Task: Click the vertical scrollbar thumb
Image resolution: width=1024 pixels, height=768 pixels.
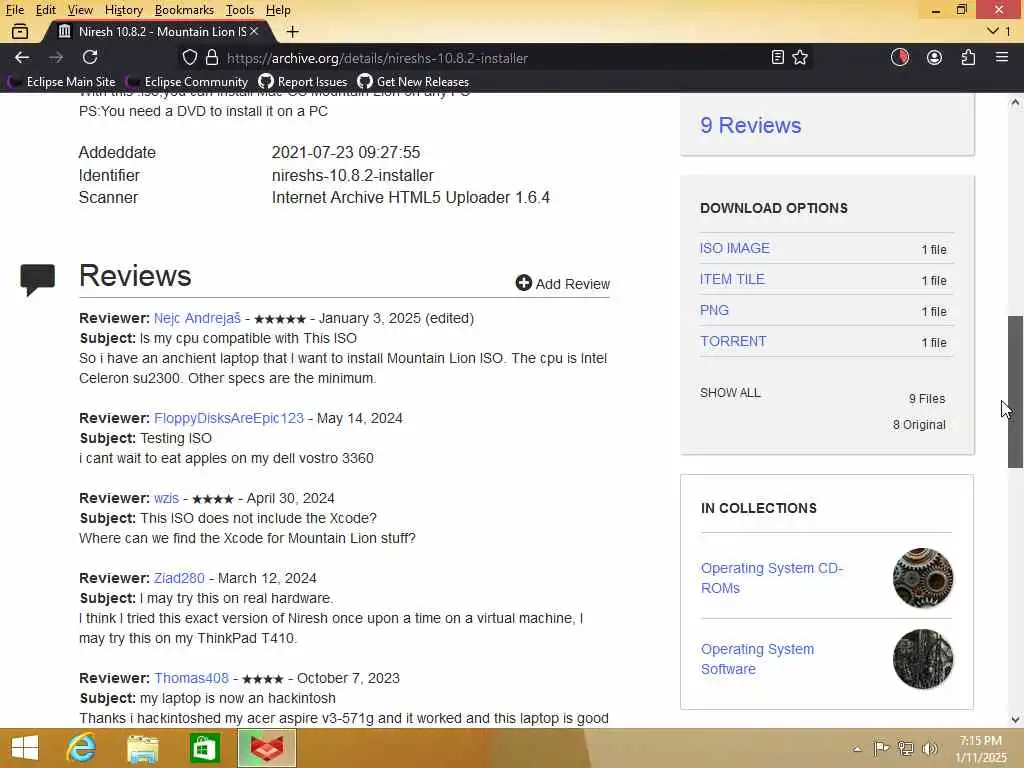Action: 1015,392
